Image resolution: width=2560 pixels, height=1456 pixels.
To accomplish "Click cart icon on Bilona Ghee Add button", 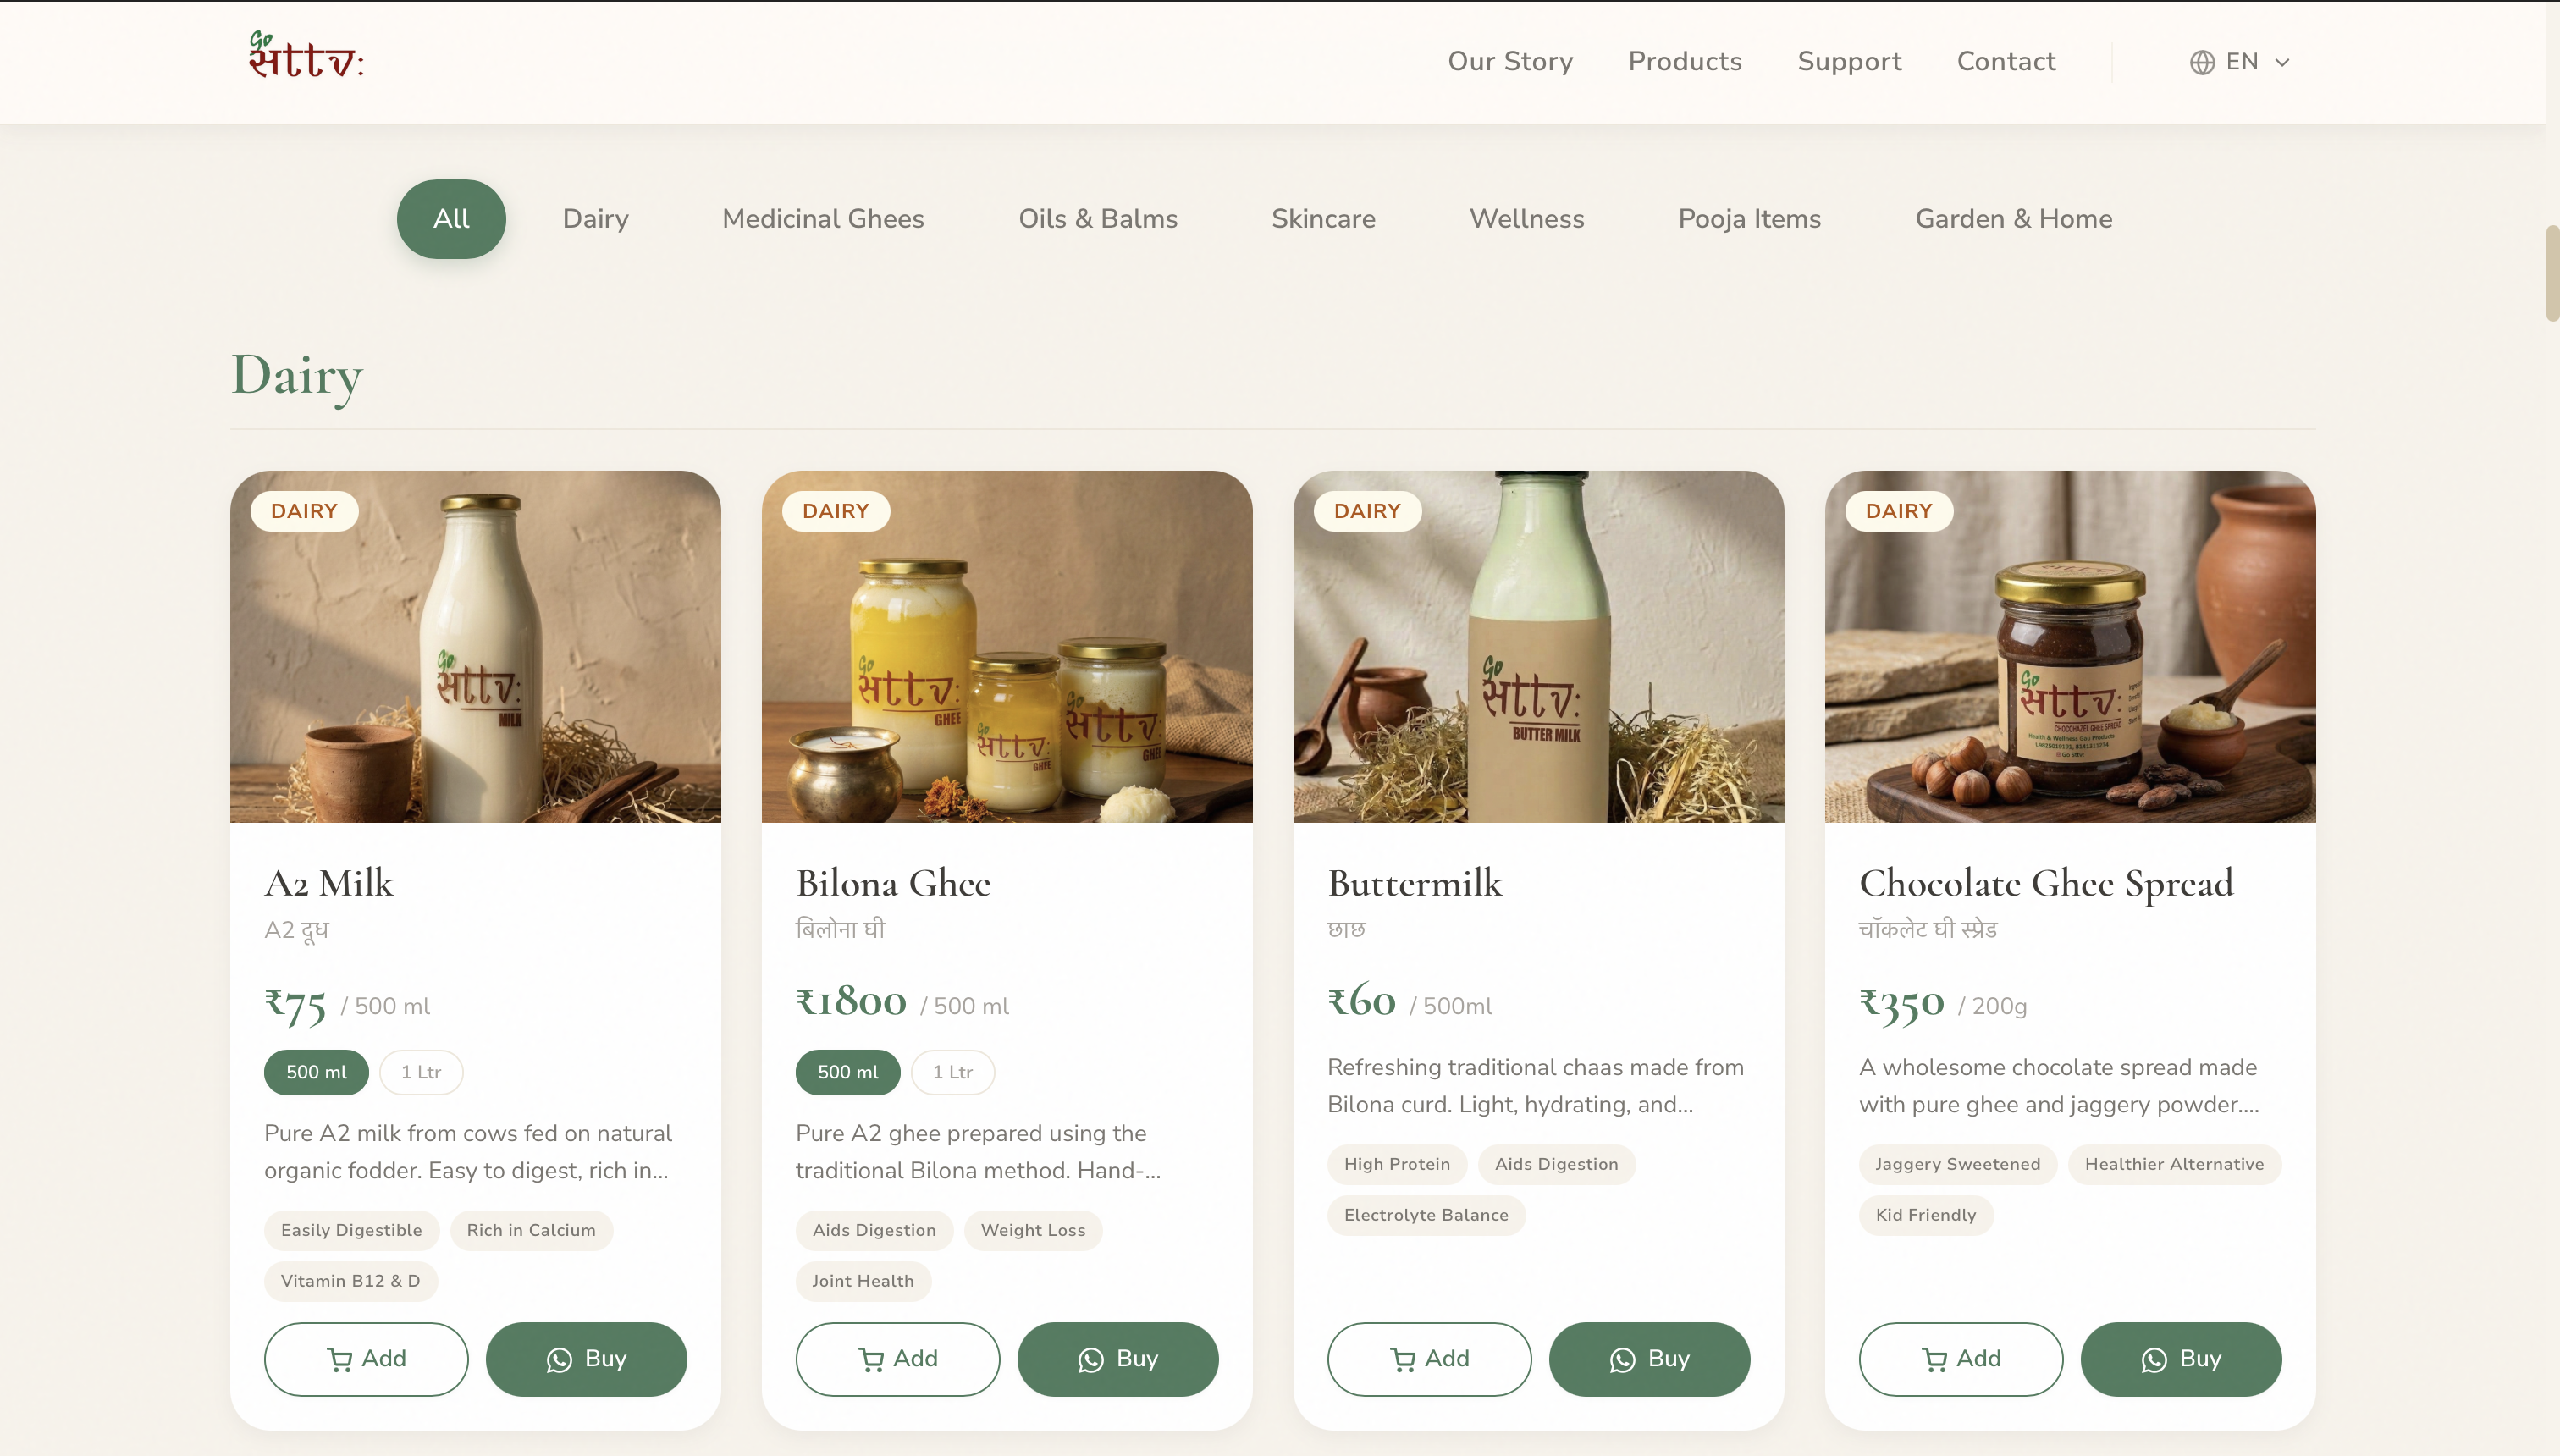I will click(x=871, y=1359).
